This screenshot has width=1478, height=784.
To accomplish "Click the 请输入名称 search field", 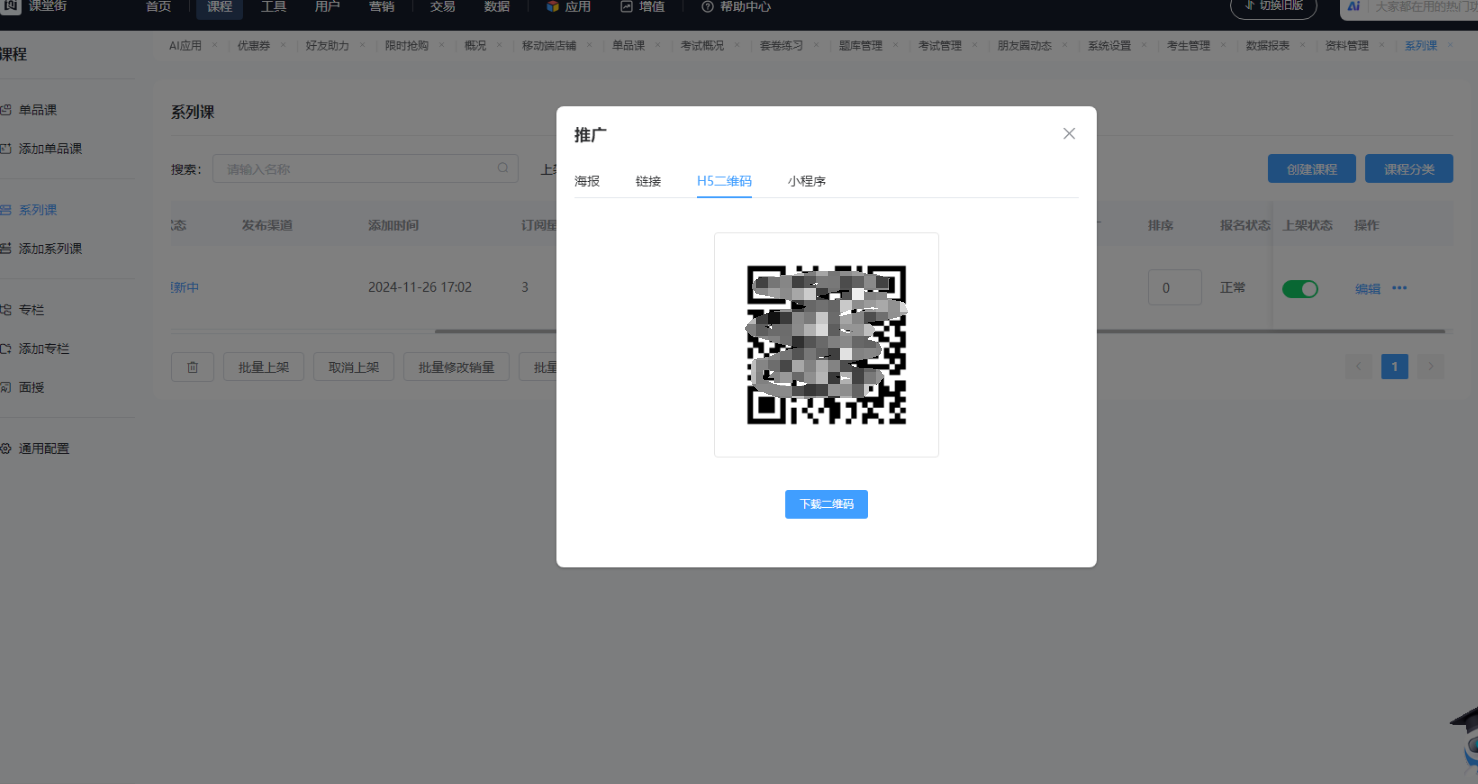I will 365,169.
